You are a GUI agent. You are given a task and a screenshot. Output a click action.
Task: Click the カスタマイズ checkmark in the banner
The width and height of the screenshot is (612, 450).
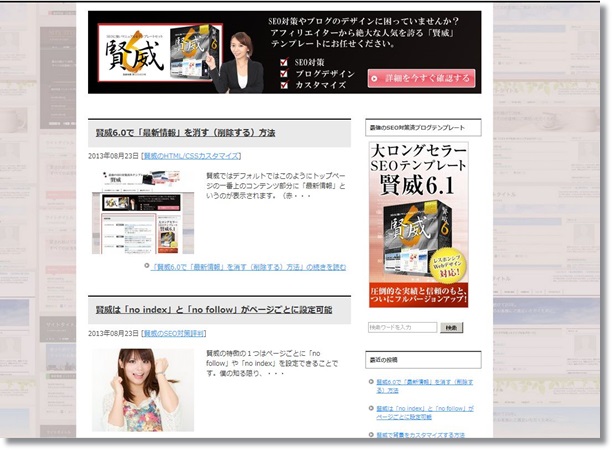[284, 84]
